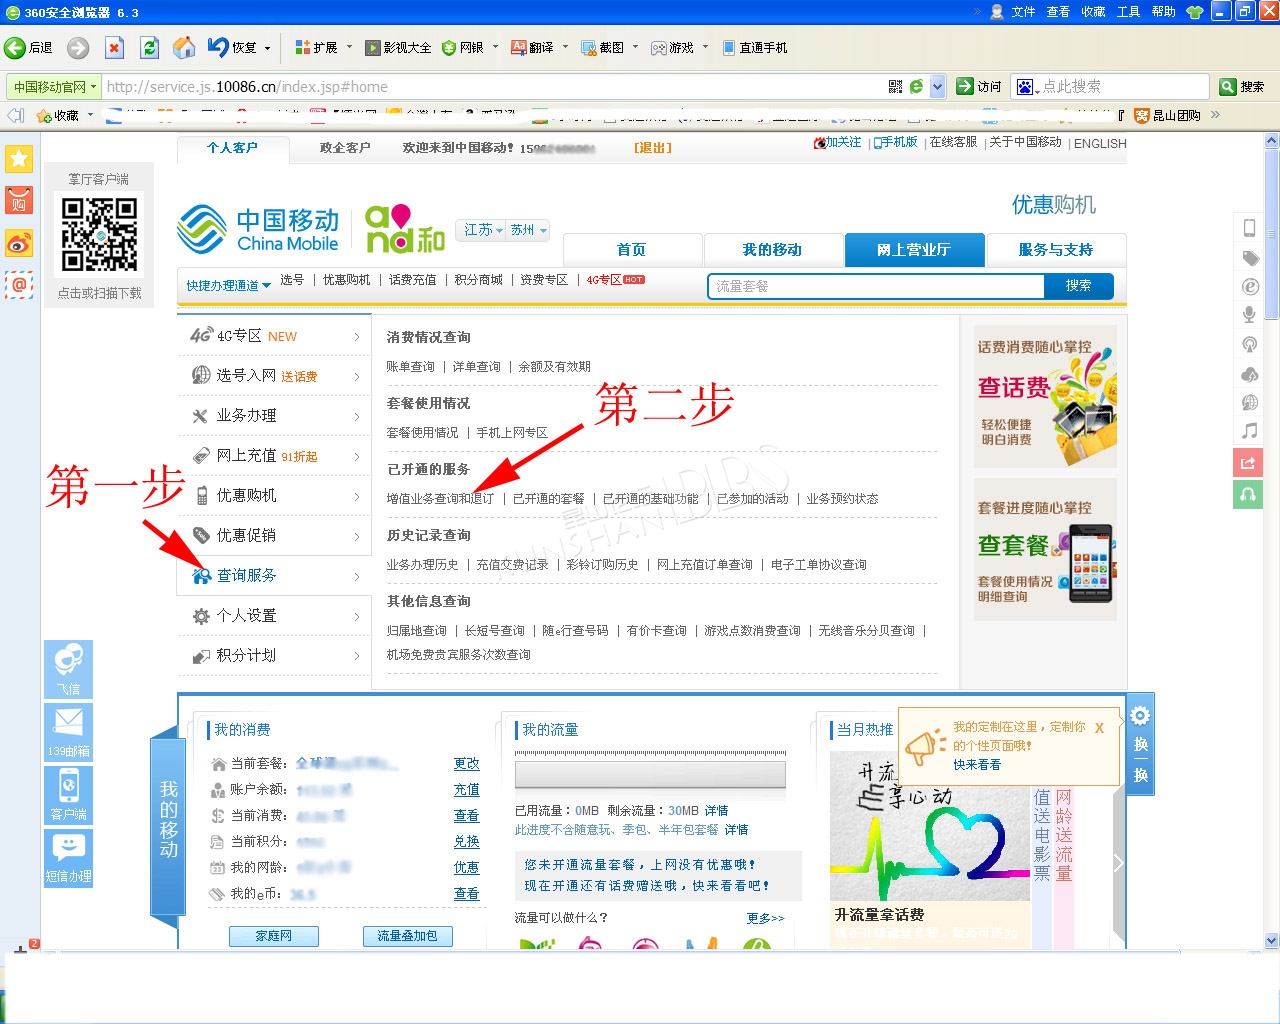This screenshot has height=1024, width=1280.
Task: Click the gear customize icon above 换
Action: pyautogui.click(x=1140, y=716)
